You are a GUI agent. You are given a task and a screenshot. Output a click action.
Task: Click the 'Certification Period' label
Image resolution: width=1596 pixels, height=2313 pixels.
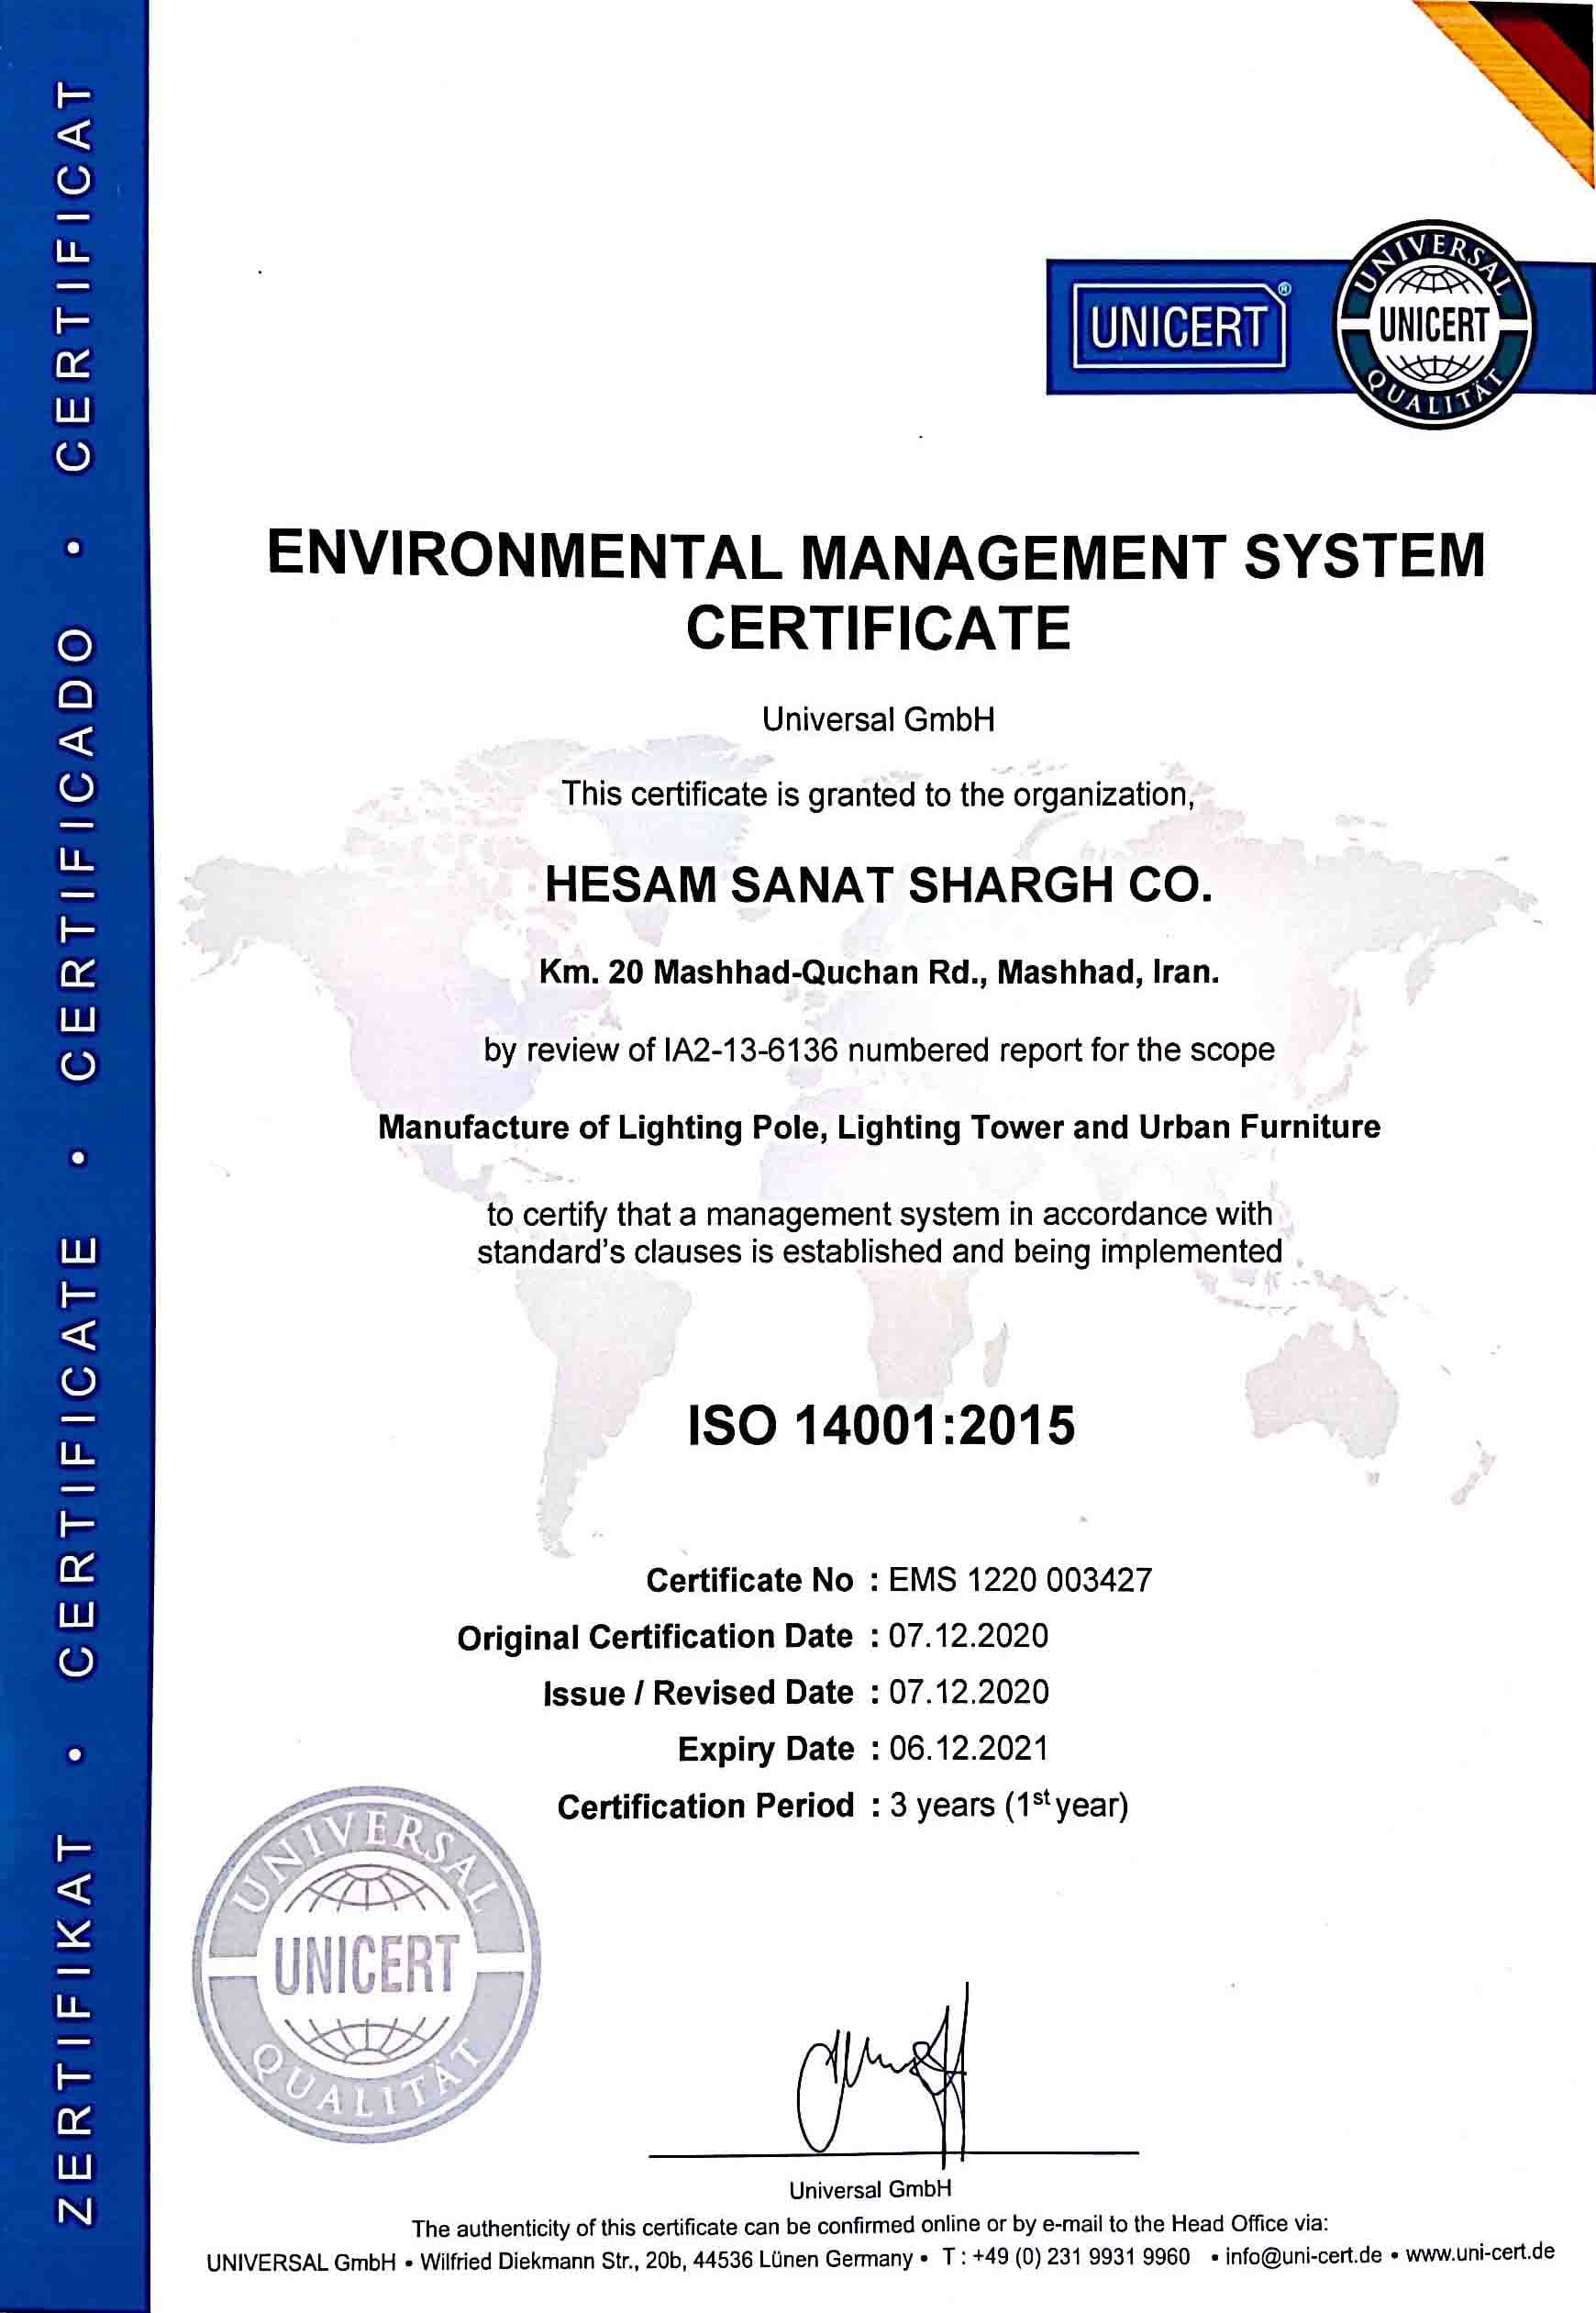point(706,1806)
